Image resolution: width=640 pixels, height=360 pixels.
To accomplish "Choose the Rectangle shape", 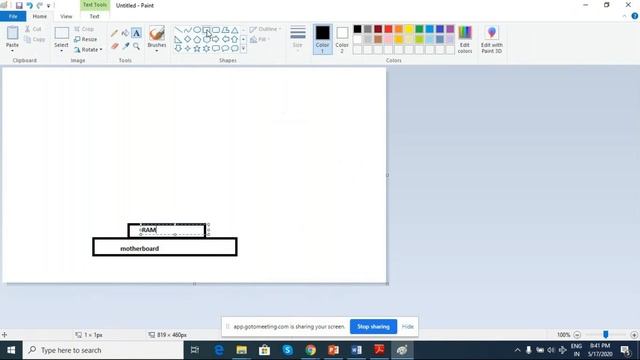I will click(207, 30).
